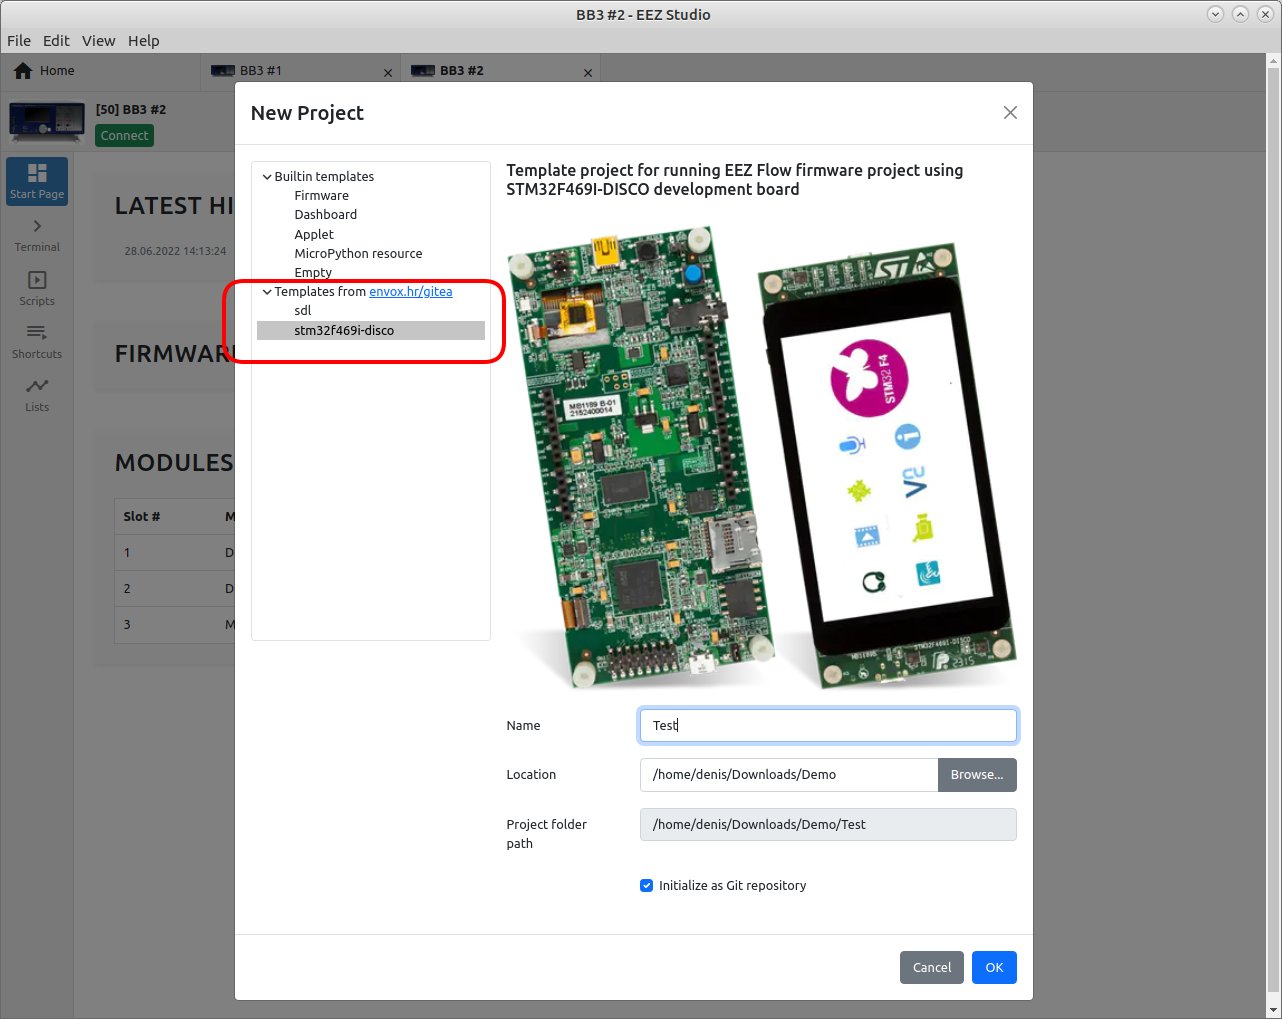The width and height of the screenshot is (1282, 1019).
Task: Click the Location path input field
Action: pyautogui.click(x=789, y=775)
